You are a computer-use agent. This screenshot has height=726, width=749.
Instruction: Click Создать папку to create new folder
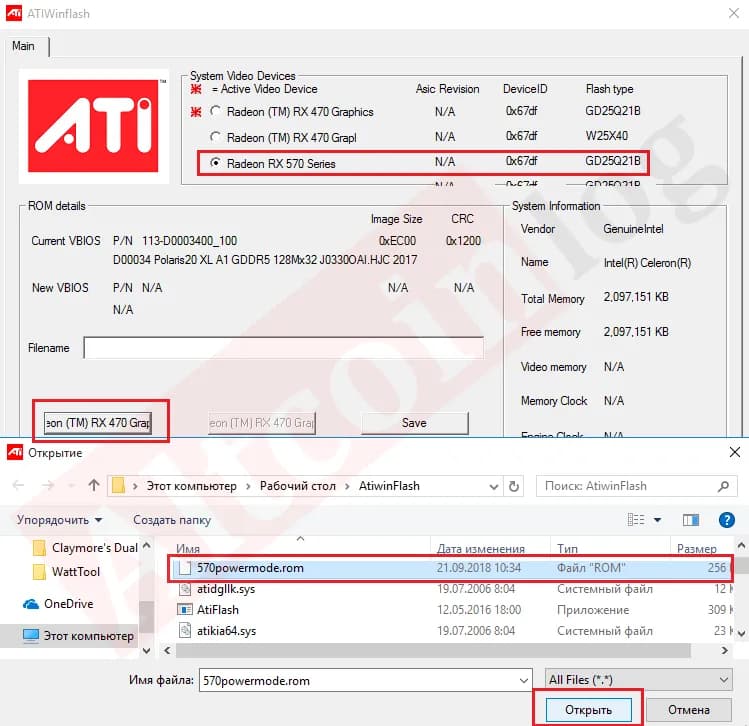pos(172,520)
